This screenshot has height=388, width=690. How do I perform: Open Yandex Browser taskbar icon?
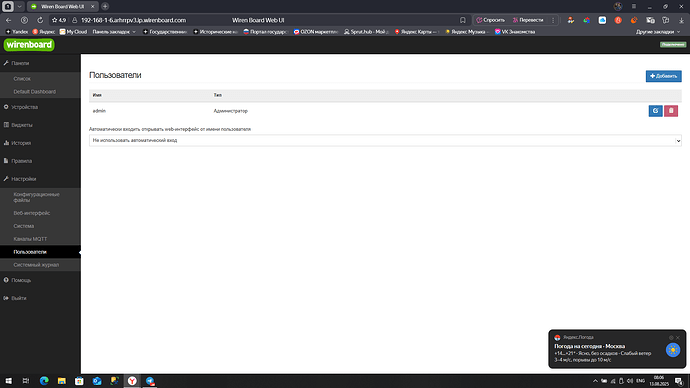pyautogui.click(x=132, y=381)
